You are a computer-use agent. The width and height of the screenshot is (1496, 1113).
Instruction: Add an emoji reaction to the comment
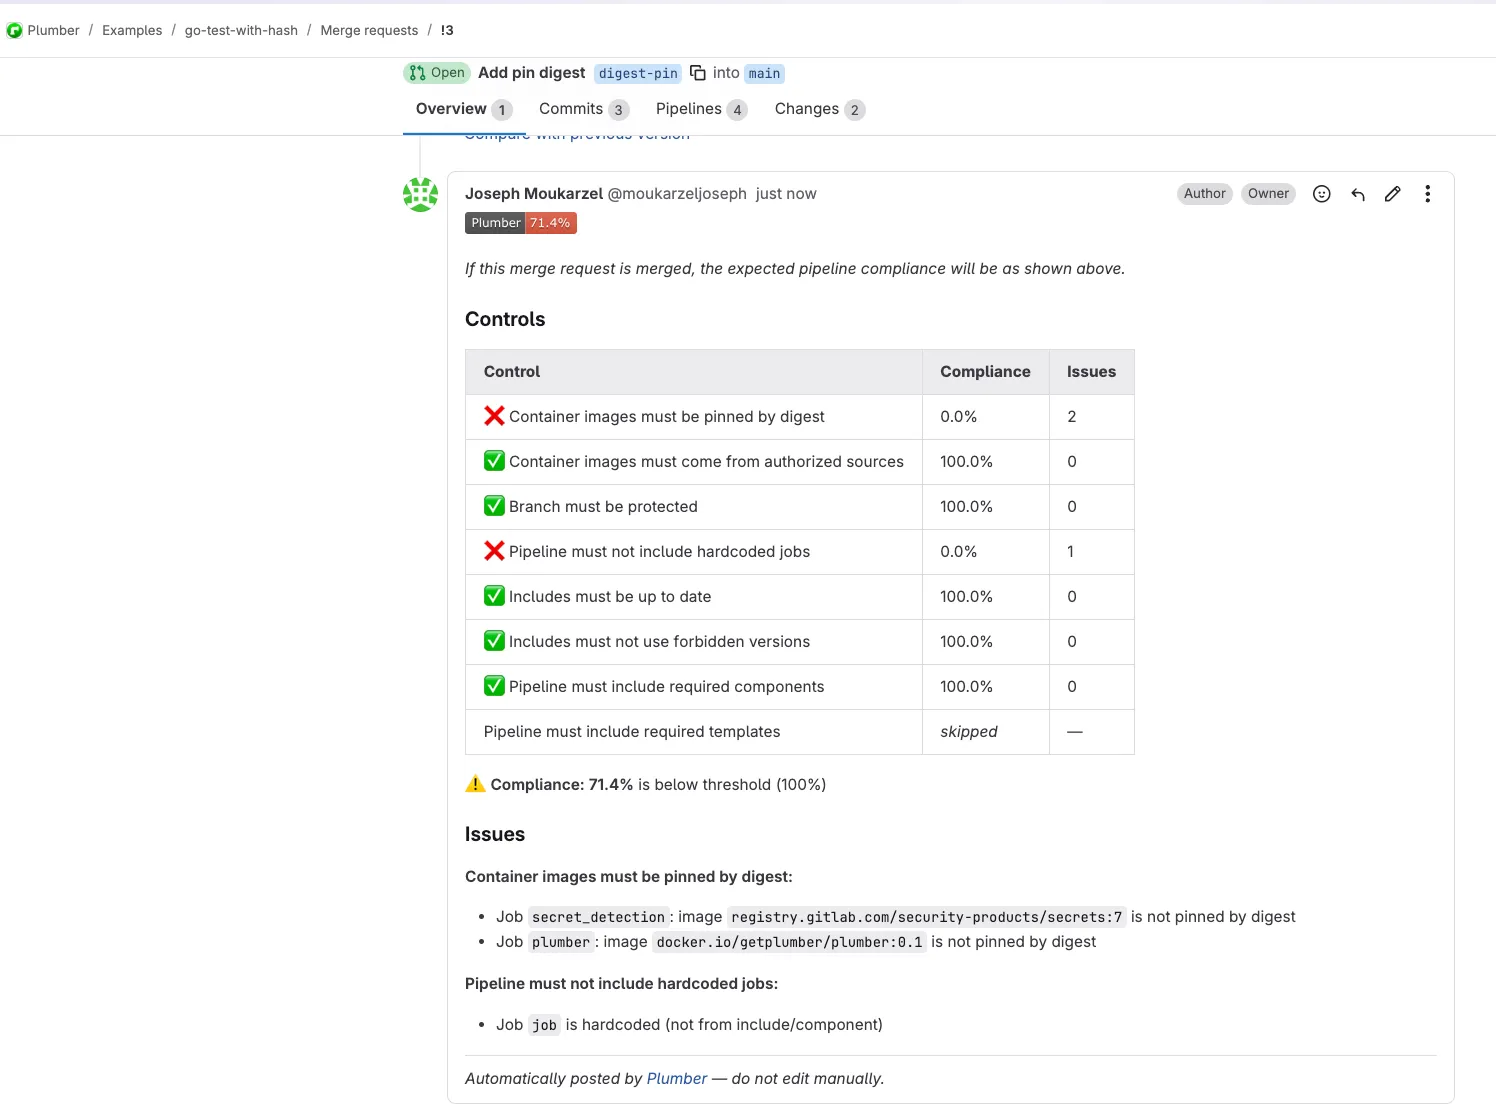(x=1321, y=193)
